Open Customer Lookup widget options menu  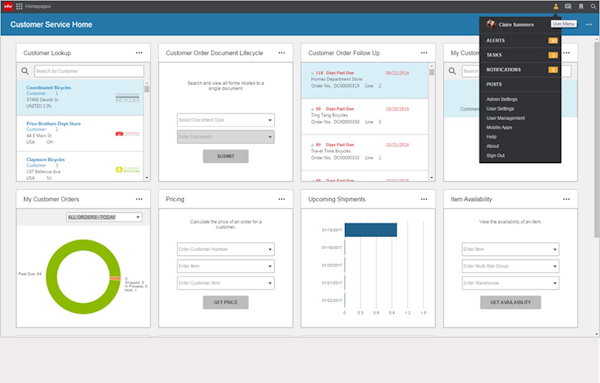click(x=139, y=53)
